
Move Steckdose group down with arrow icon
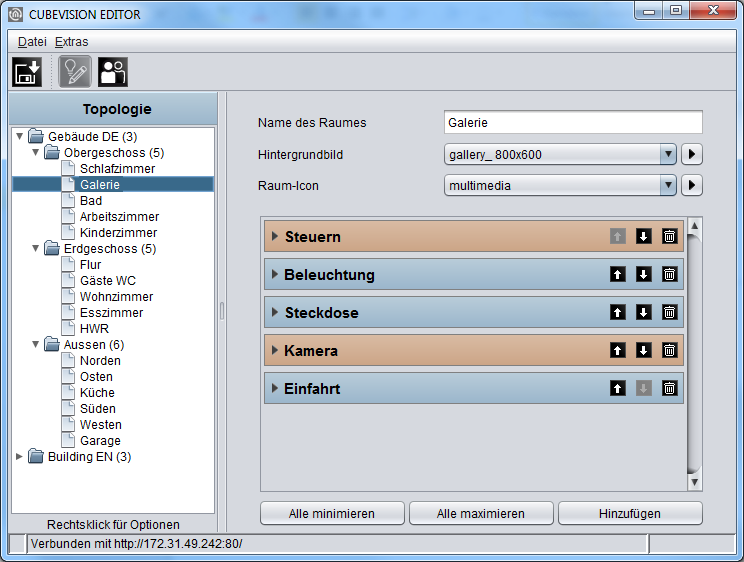pos(643,312)
